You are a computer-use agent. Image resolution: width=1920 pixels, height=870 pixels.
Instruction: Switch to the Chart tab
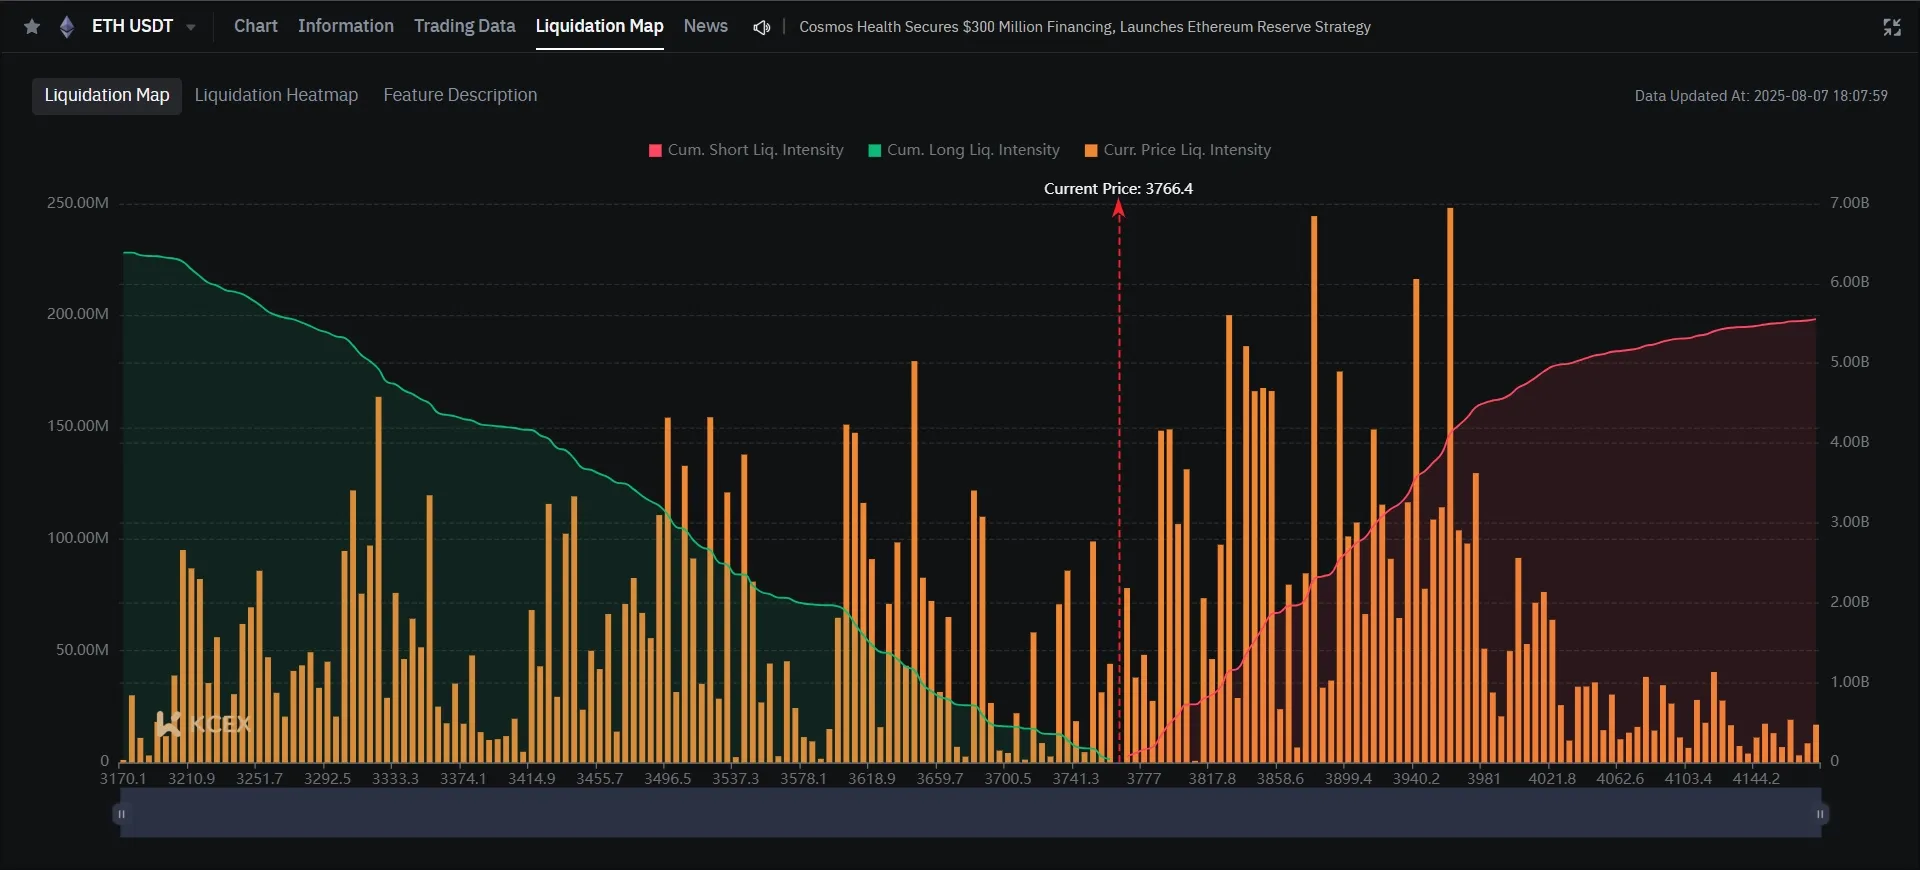(x=256, y=26)
